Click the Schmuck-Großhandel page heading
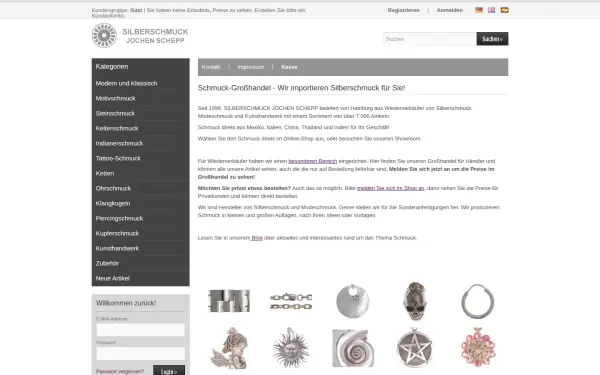 pos(302,88)
